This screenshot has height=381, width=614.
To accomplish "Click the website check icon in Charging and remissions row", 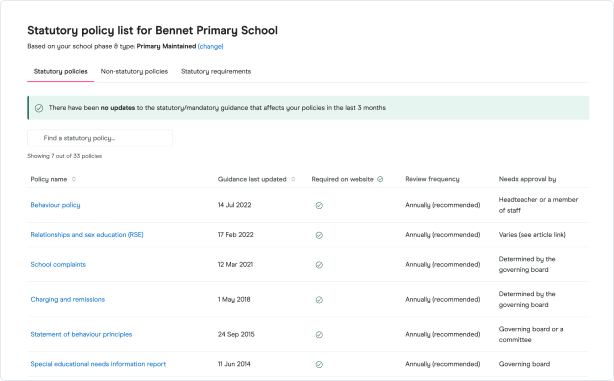I will tap(319, 300).
